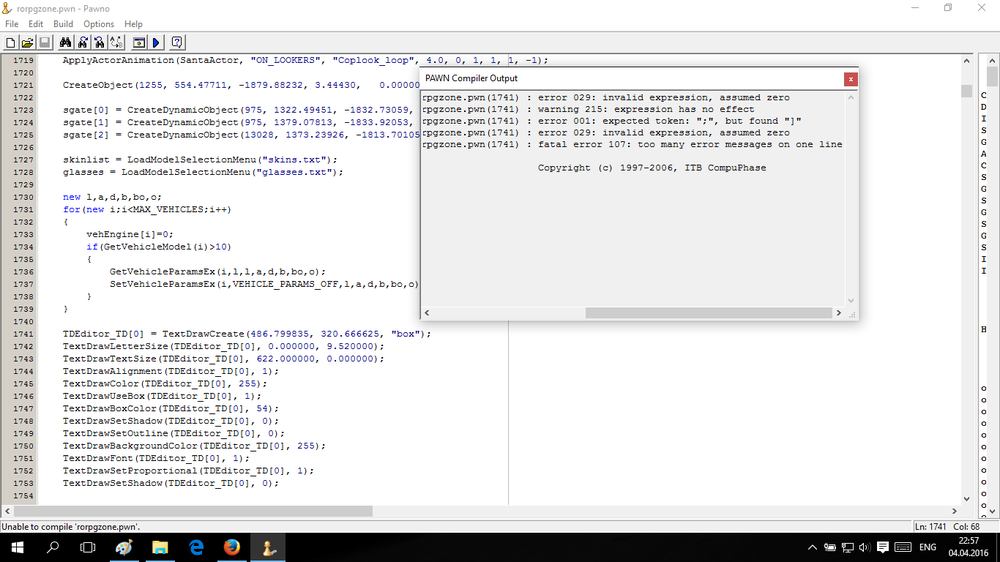Click line 1719 ApplyActorAnimation statement
This screenshot has width=1000, height=562.
click(x=305, y=60)
